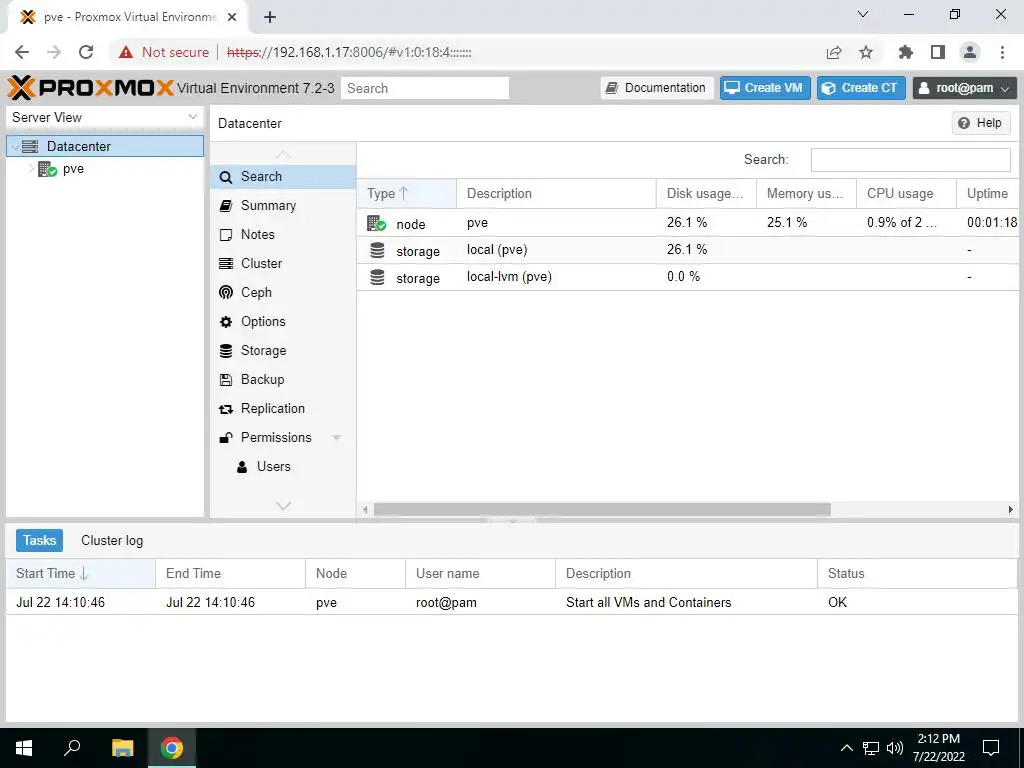Switch to the Cluster log tab
This screenshot has width=1024, height=768.
coord(112,541)
